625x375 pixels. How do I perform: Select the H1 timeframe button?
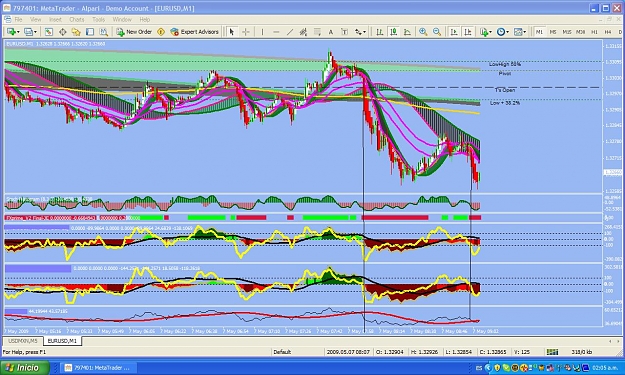[594, 32]
